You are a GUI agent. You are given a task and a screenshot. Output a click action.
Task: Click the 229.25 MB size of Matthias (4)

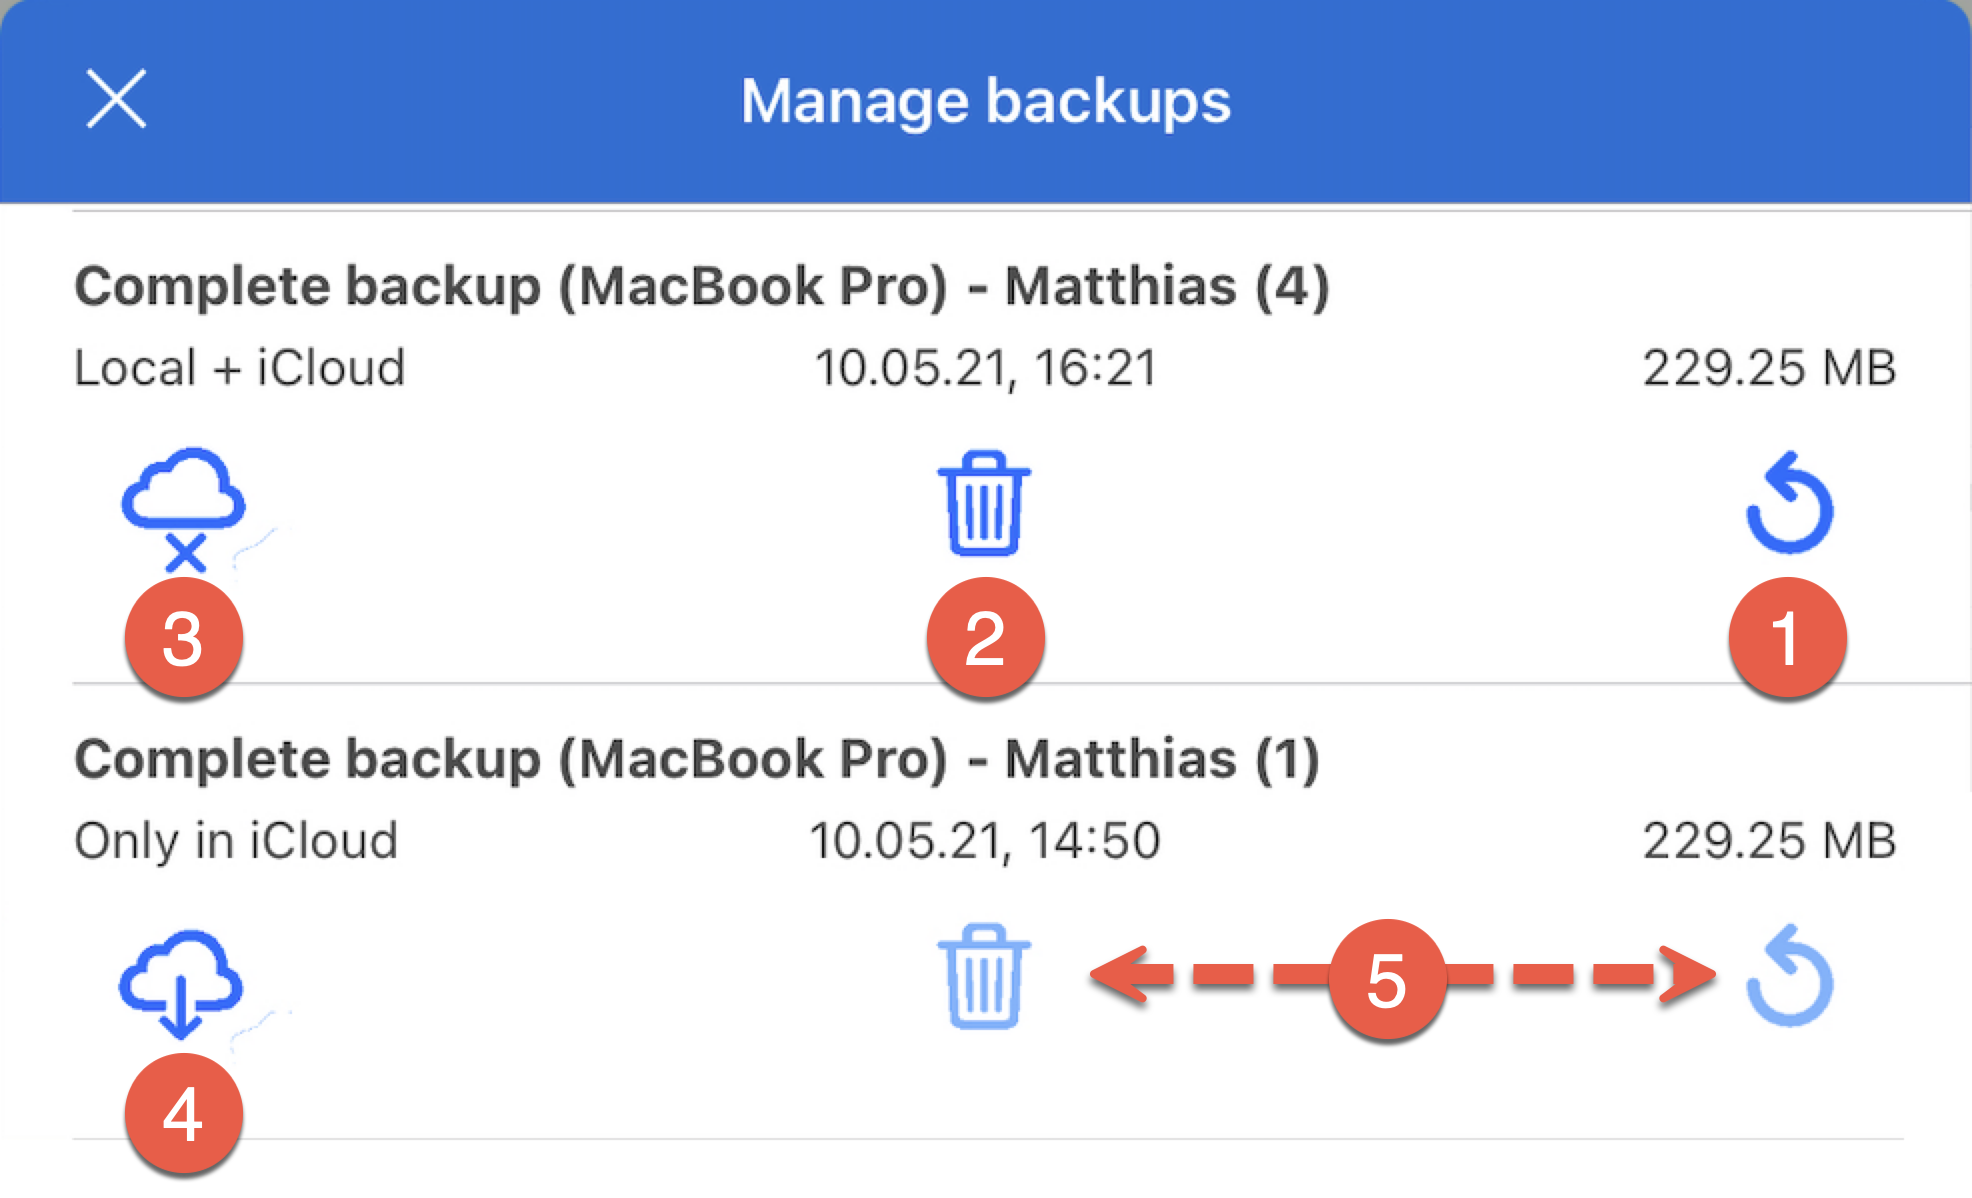1769,367
